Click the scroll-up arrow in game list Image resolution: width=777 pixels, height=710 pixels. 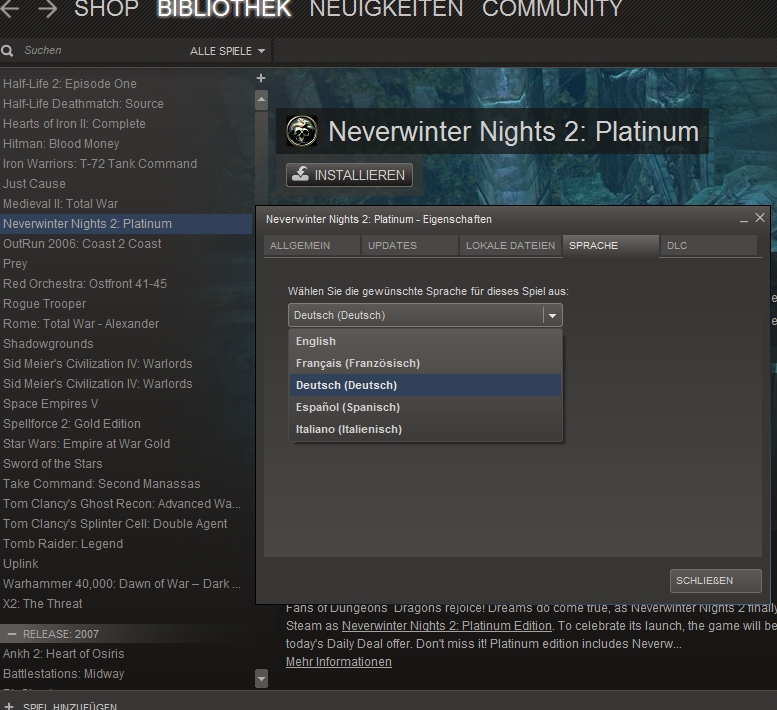pos(261,100)
